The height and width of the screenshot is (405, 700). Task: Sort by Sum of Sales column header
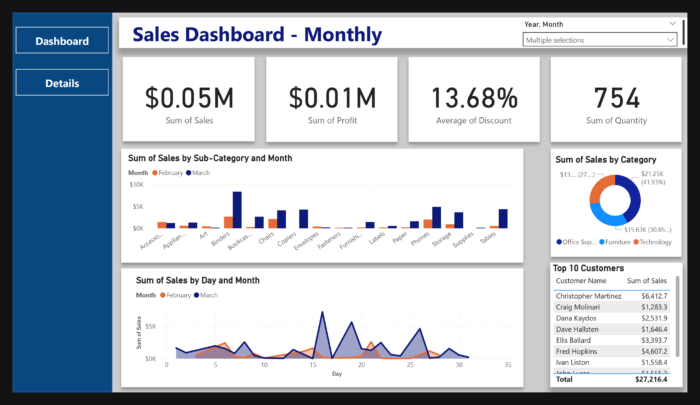click(x=646, y=282)
